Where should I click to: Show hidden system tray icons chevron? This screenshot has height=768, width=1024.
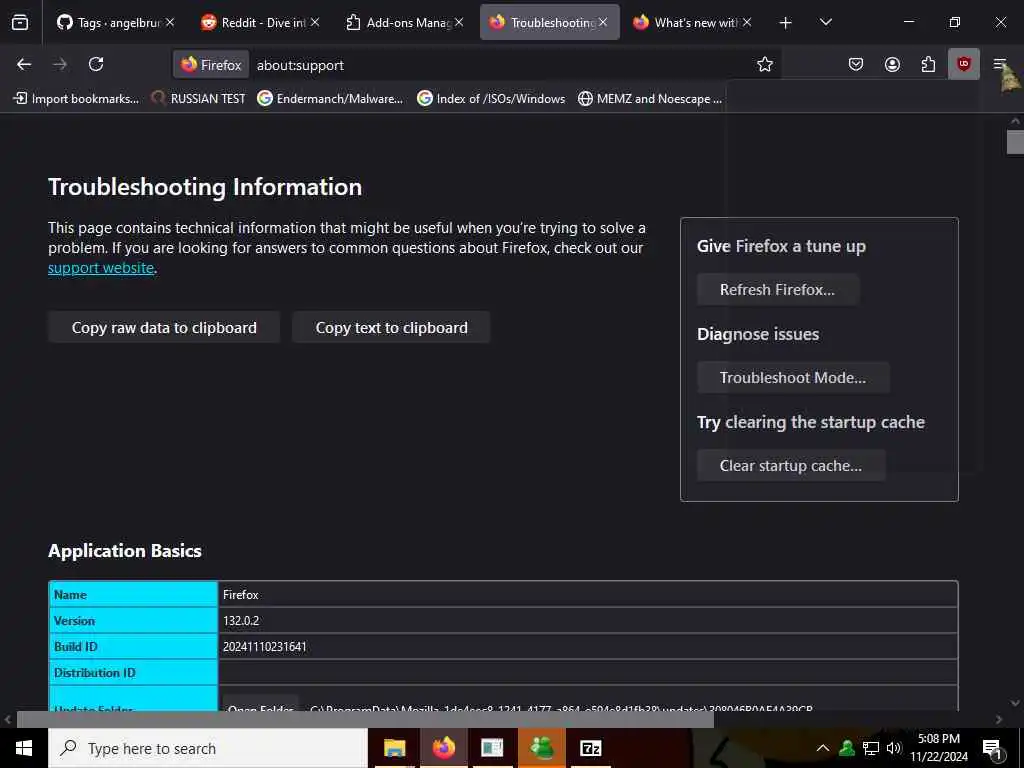coord(823,748)
